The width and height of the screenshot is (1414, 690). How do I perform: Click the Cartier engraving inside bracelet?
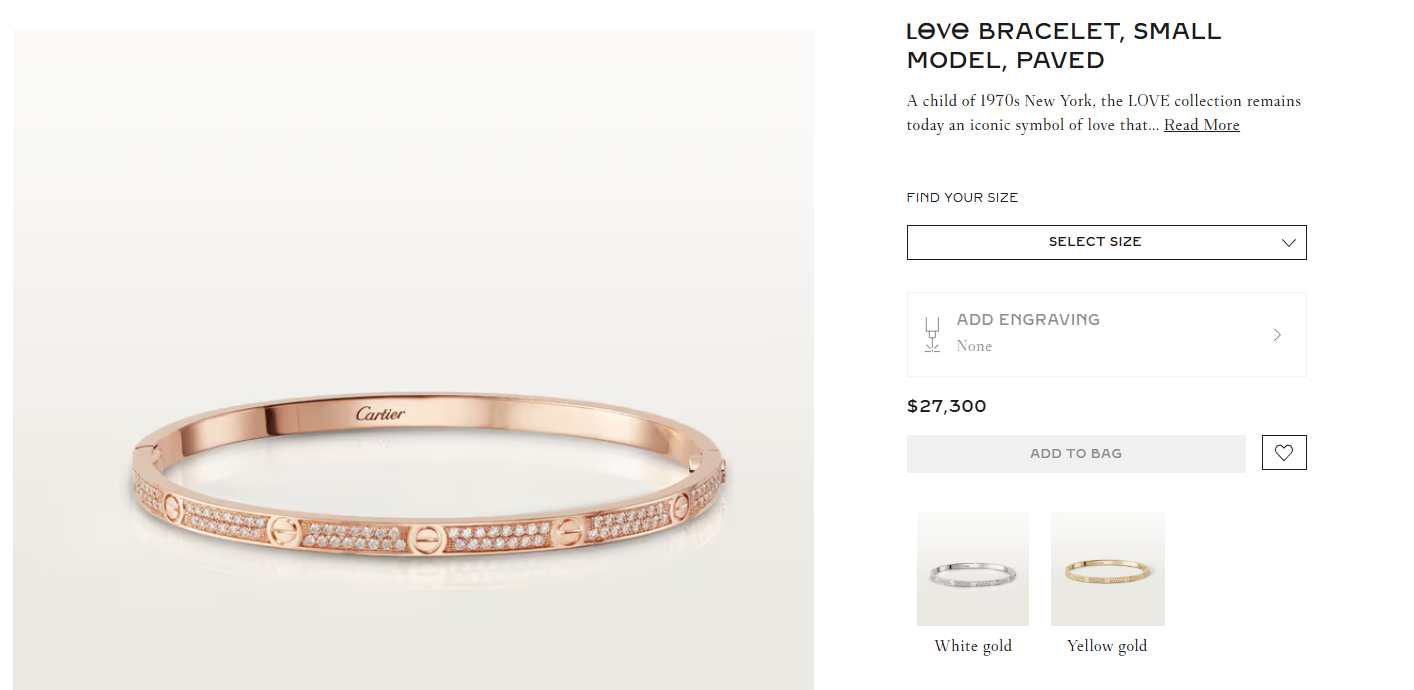point(381,413)
